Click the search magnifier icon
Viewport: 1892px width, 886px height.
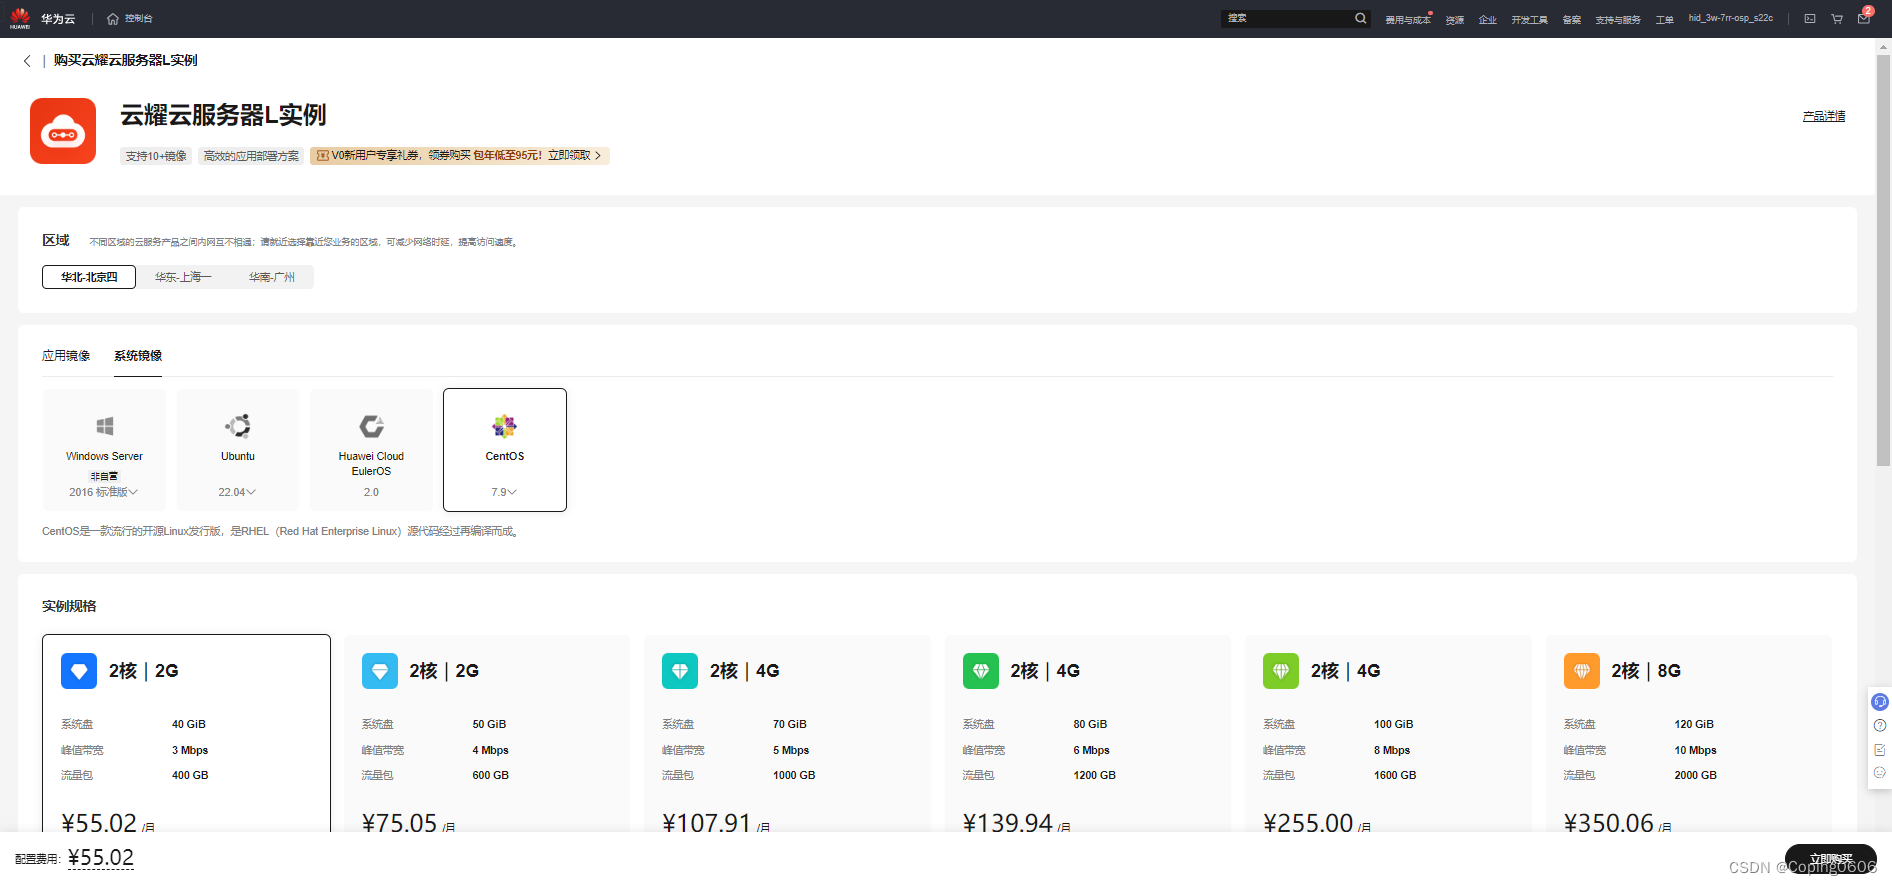coord(1361,18)
